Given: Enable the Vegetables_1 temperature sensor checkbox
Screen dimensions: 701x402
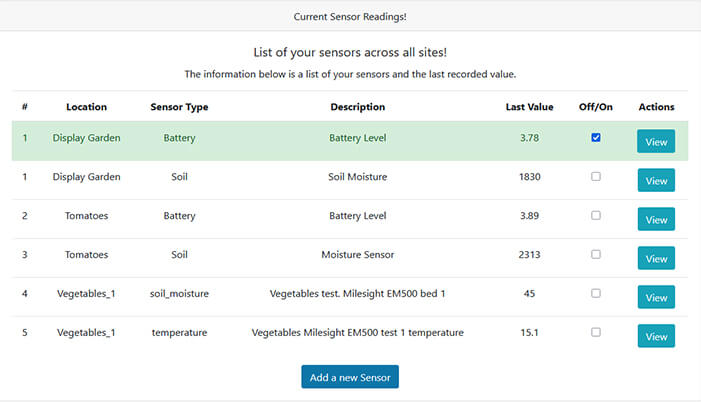Looking at the screenshot, I should coord(596,332).
